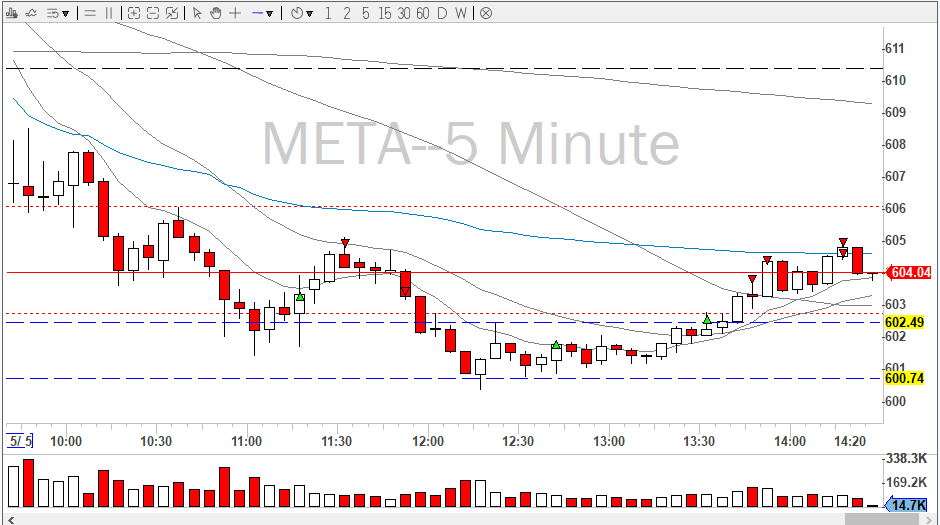Screen dimensions: 940x525
Task: Click the clock timeframe icon
Action: 297,13
